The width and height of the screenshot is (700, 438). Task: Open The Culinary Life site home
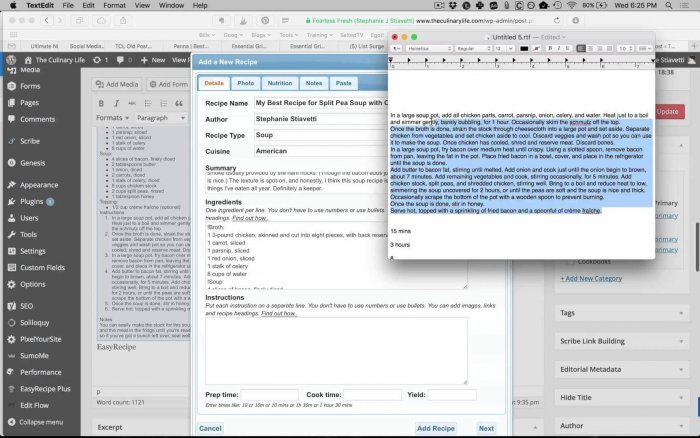54,60
